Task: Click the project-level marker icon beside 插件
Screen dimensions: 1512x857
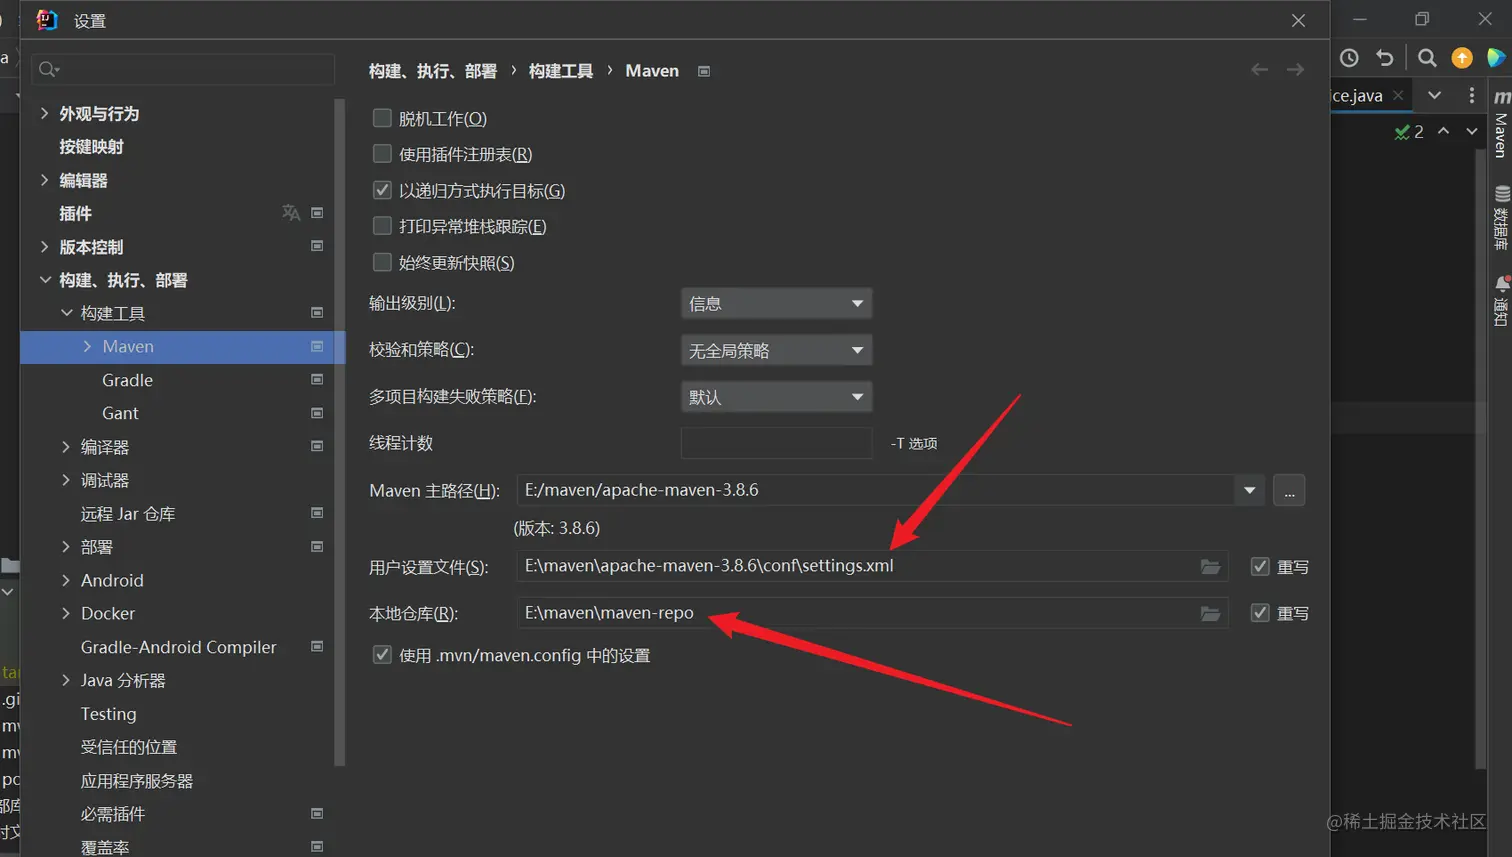Action: tap(317, 213)
